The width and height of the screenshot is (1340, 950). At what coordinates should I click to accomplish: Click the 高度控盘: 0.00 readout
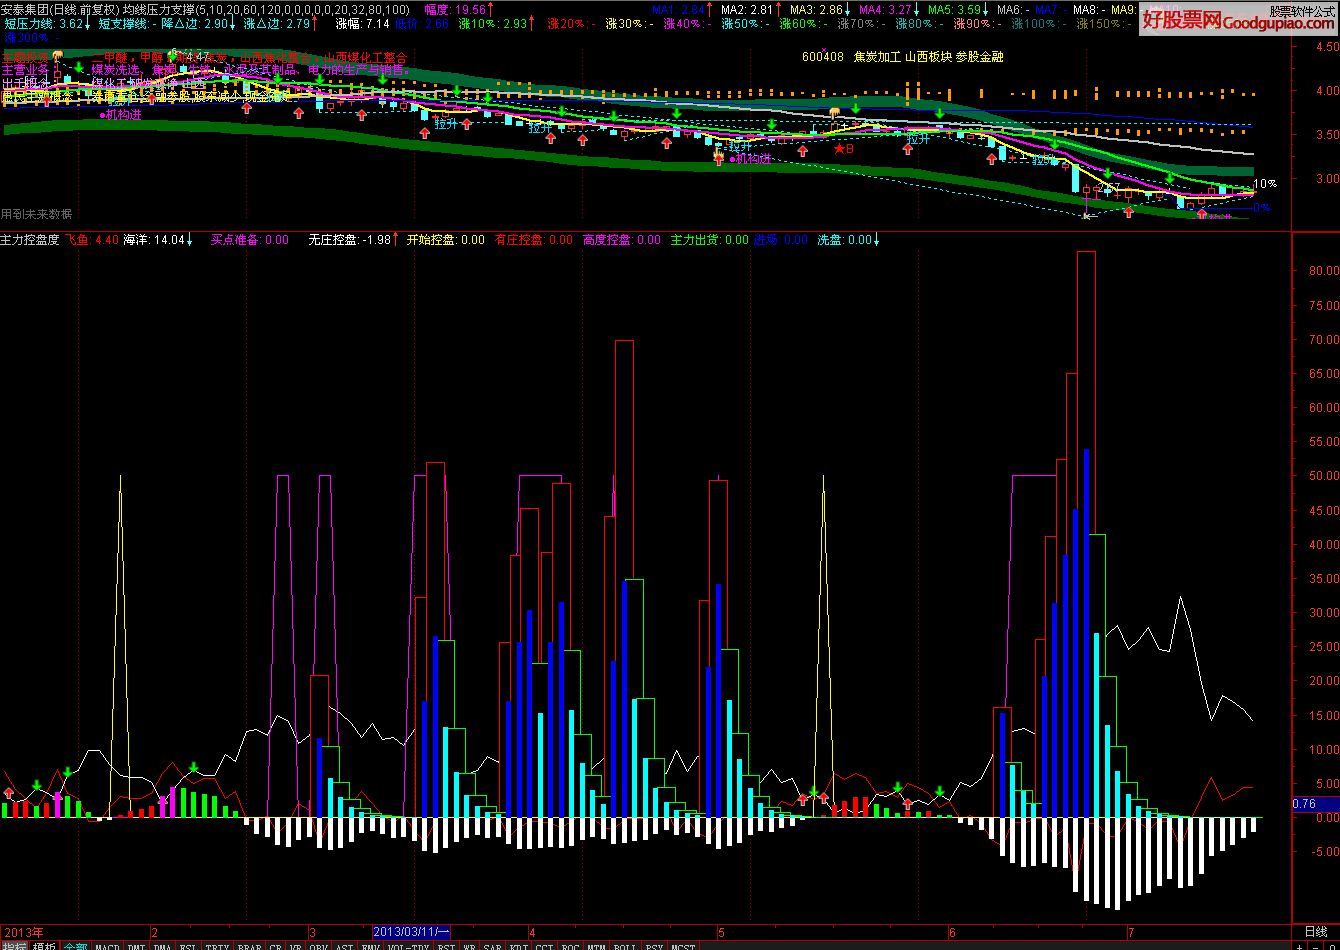click(622, 240)
